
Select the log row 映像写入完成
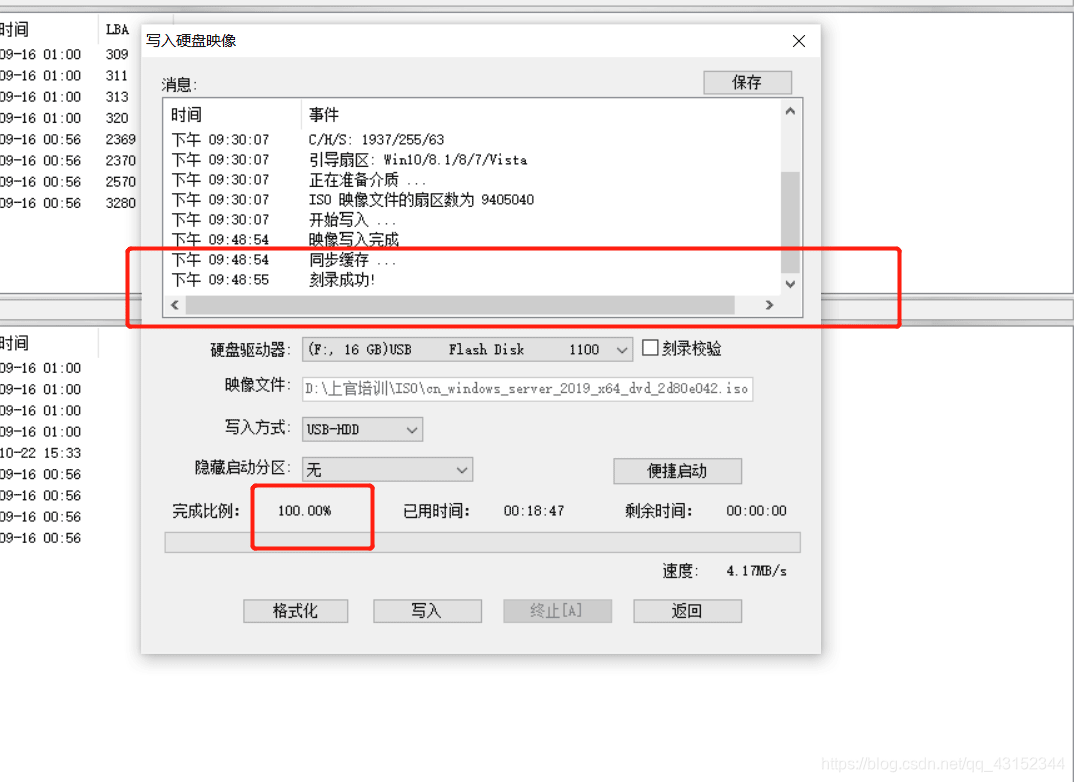click(473, 240)
